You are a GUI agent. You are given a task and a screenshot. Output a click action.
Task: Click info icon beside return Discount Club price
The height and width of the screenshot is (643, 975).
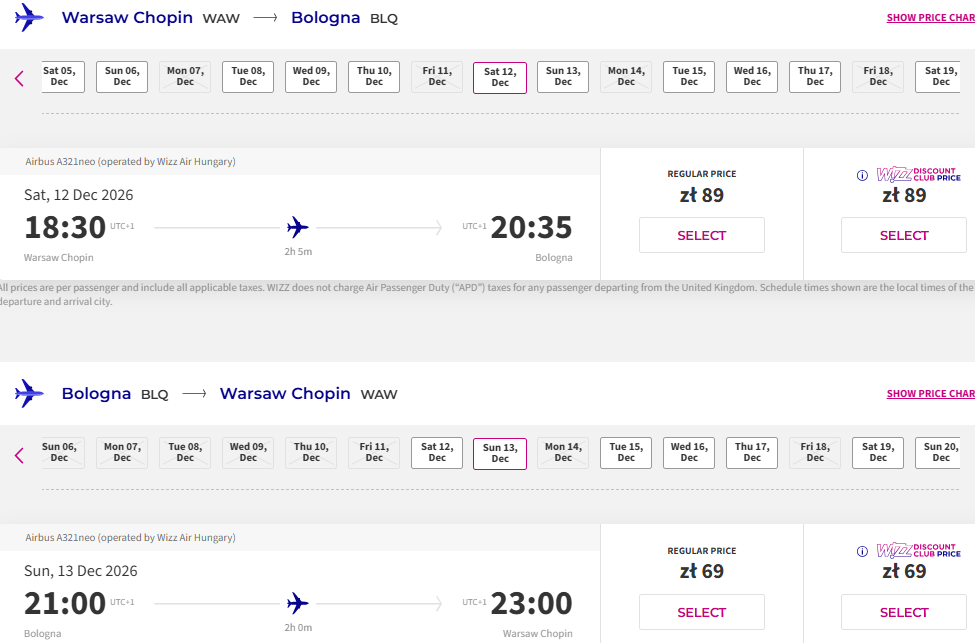pos(862,552)
